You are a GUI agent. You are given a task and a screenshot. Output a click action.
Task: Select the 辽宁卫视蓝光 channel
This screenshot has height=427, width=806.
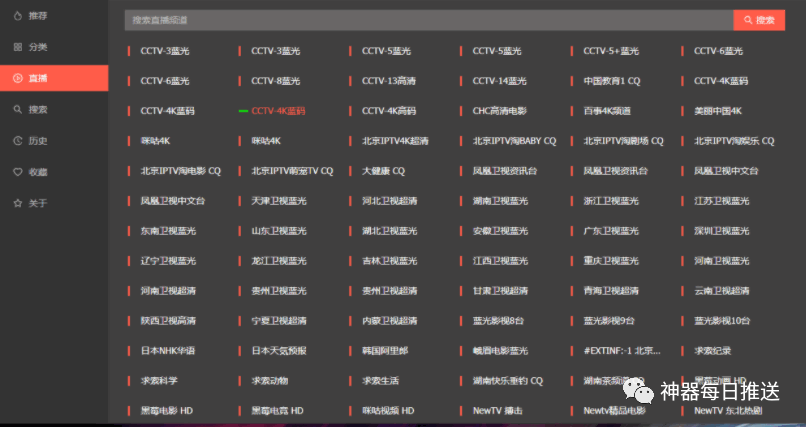click(168, 261)
